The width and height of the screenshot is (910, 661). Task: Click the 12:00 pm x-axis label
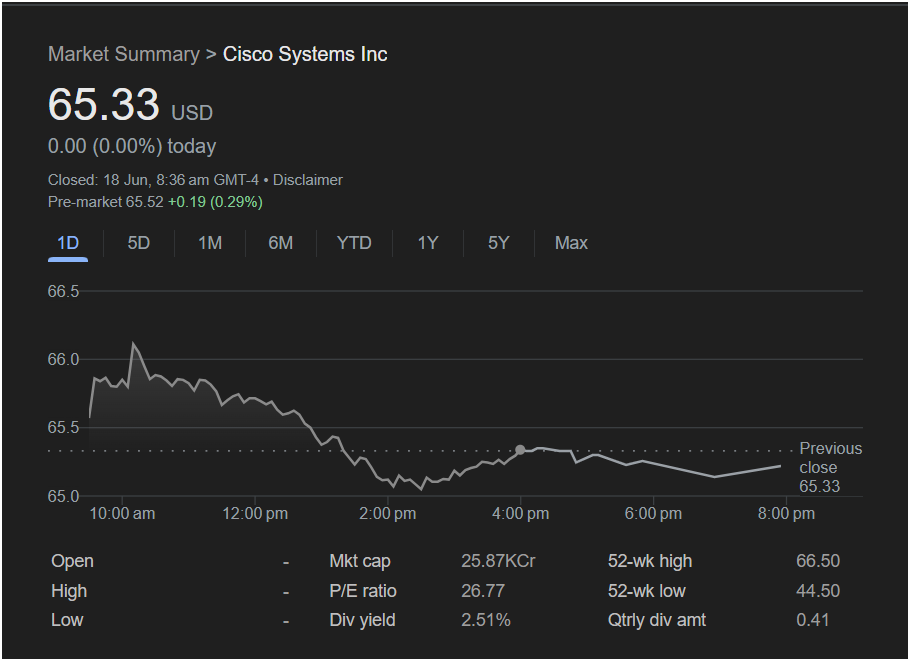255,514
